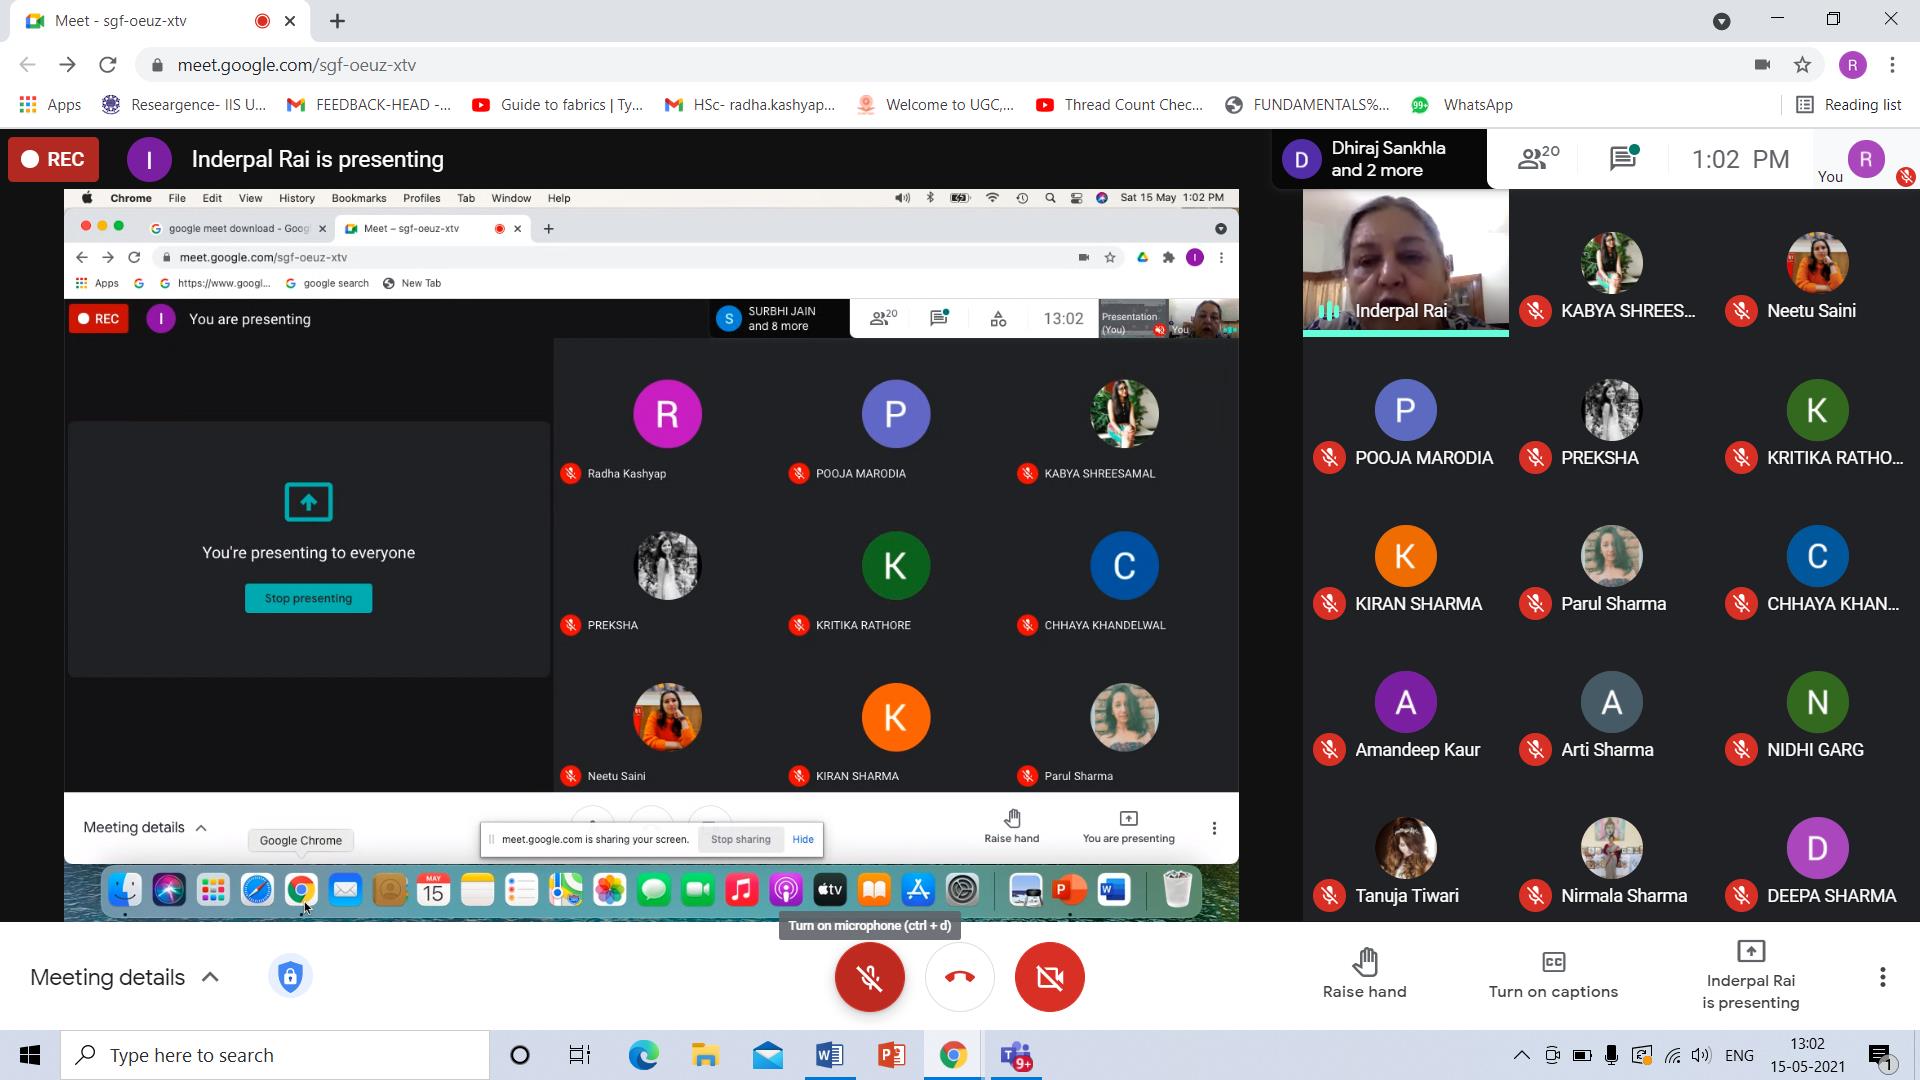1920x1080 pixels.
Task: Open the Chrome profile avatar R
Action: coord(1852,65)
